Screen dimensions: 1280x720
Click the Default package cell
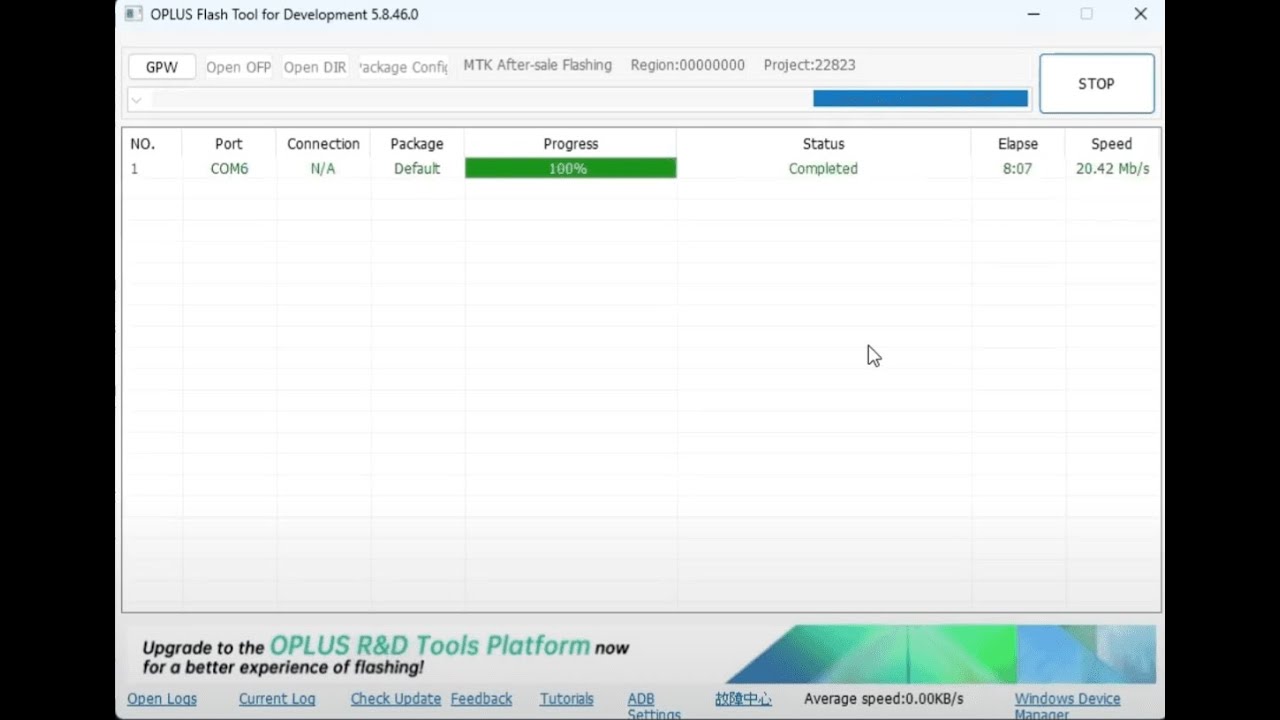click(417, 169)
